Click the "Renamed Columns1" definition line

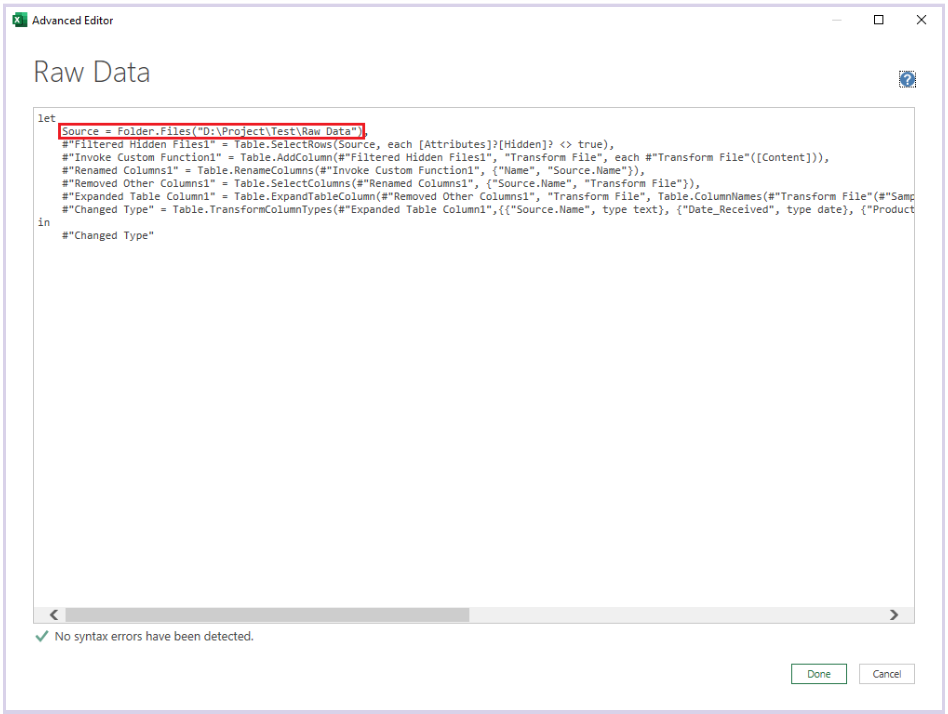[353, 170]
